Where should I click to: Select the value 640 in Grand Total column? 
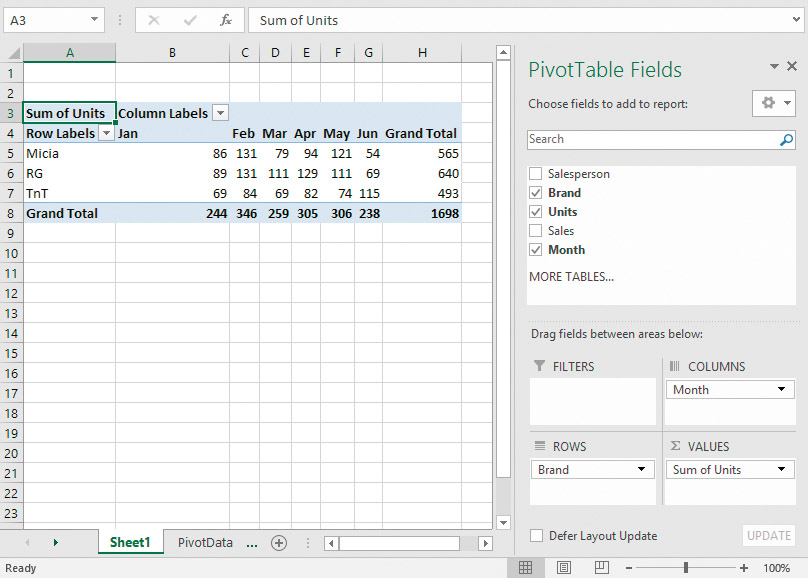point(422,174)
